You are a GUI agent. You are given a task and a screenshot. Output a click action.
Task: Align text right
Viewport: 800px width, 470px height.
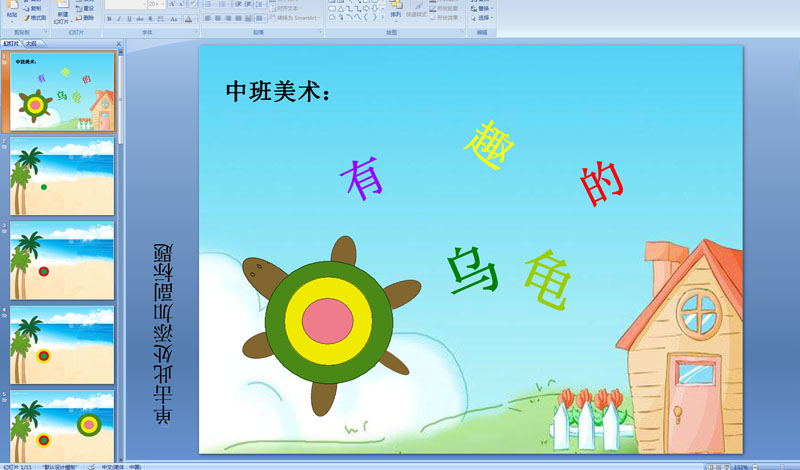(x=228, y=18)
